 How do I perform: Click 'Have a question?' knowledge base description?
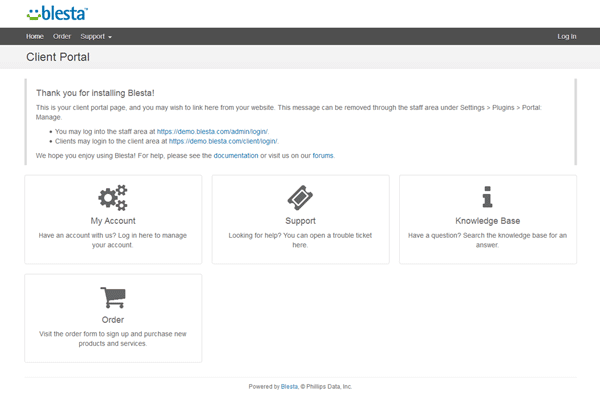(x=488, y=240)
